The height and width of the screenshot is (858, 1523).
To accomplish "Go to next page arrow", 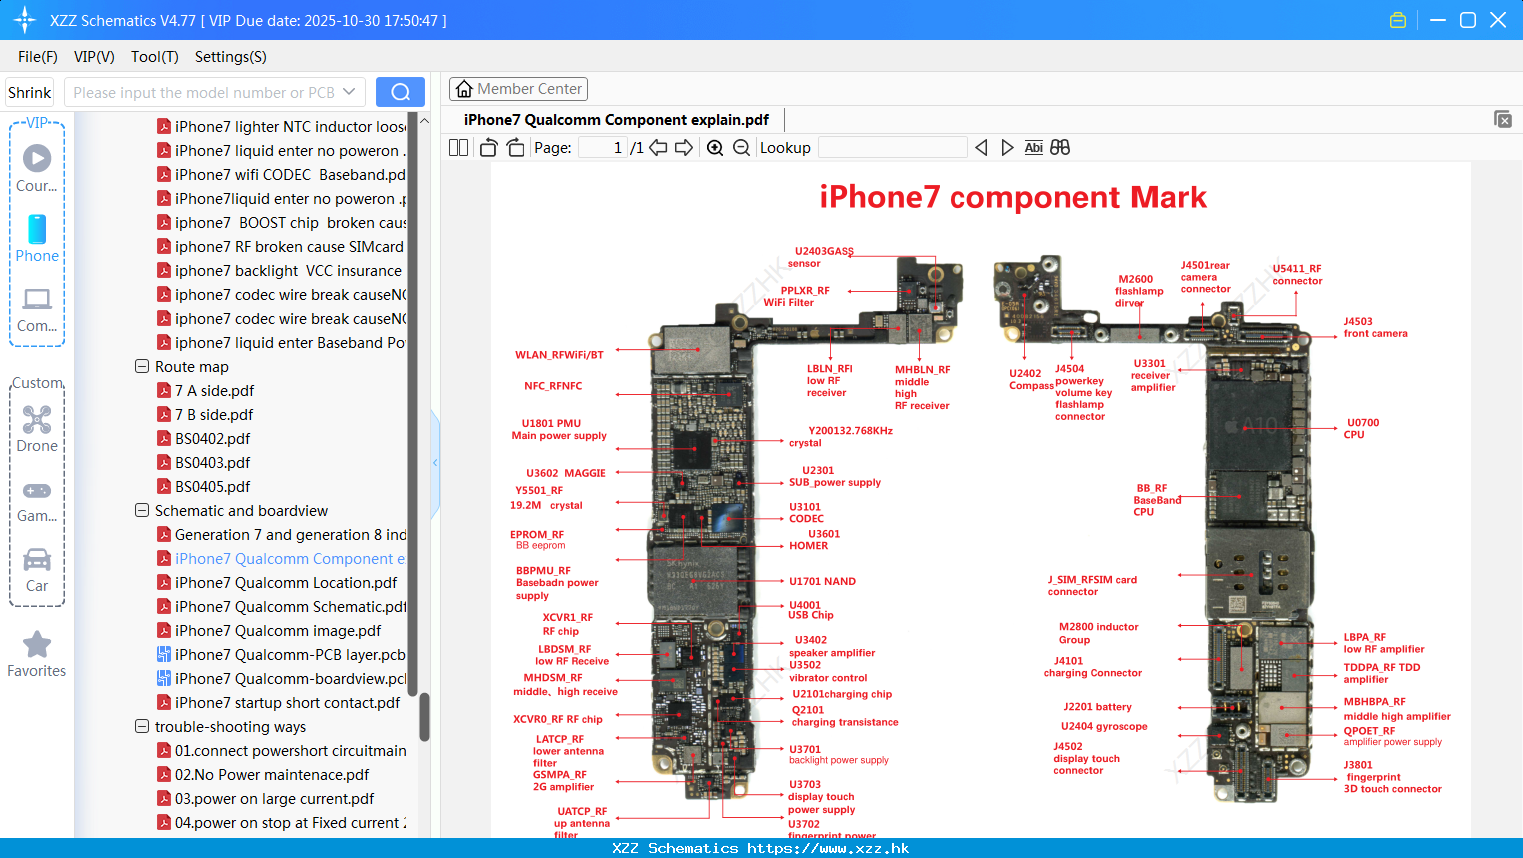I will [684, 147].
